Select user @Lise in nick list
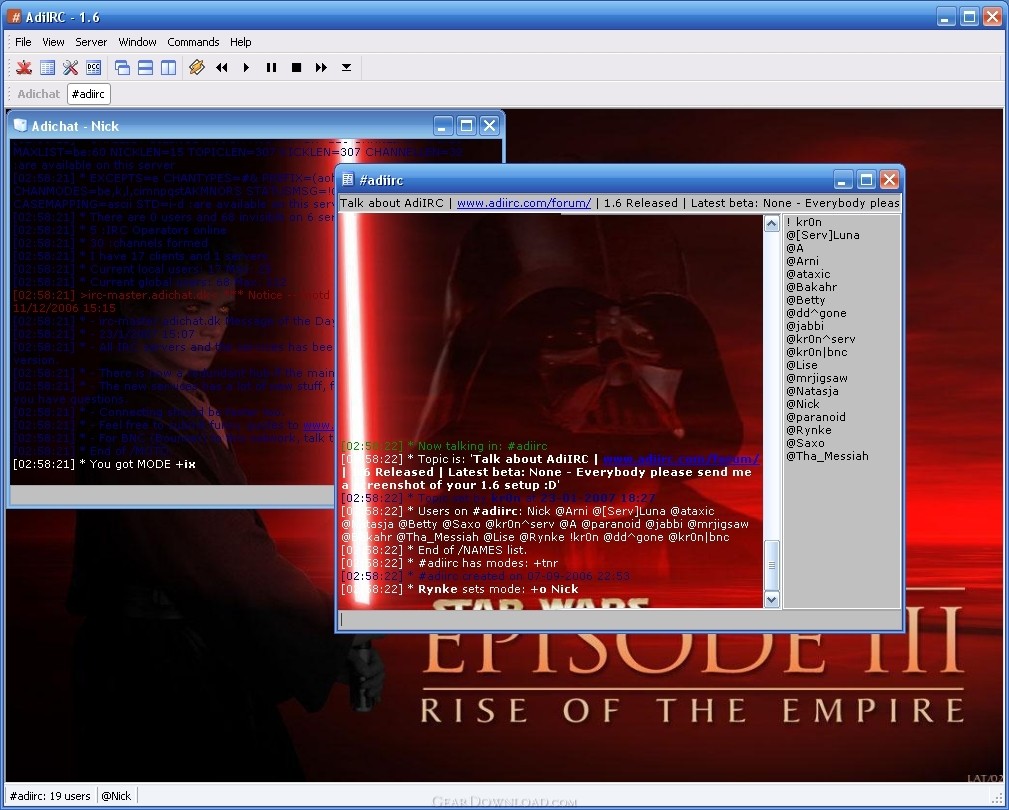The image size is (1009, 810). point(802,365)
